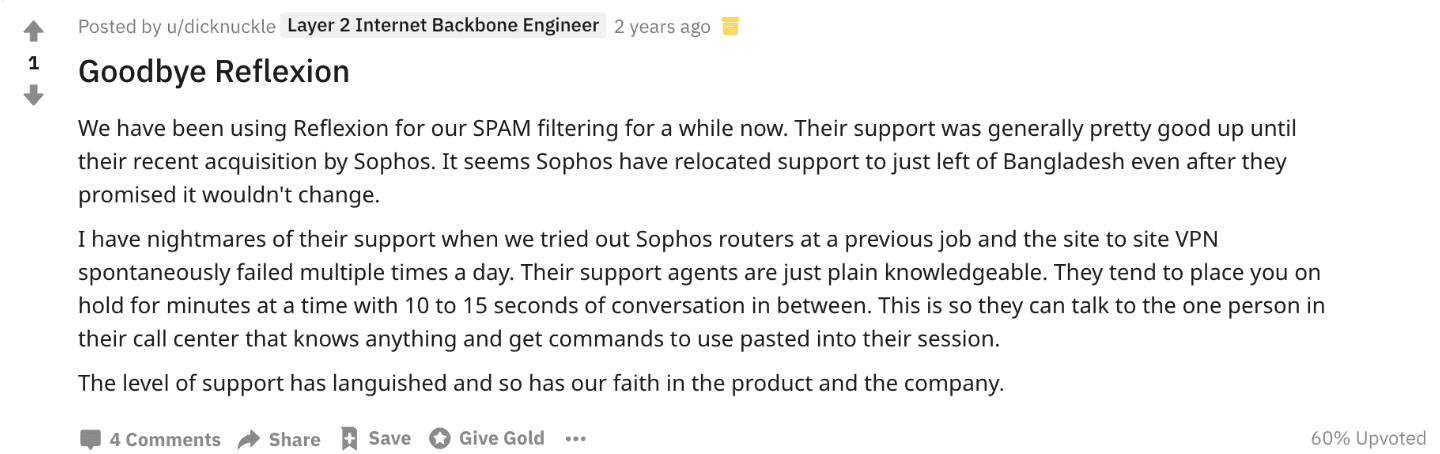Click the speech bubble comments icon
Image resolution: width=1440 pixels, height=454 pixels.
coord(90,439)
